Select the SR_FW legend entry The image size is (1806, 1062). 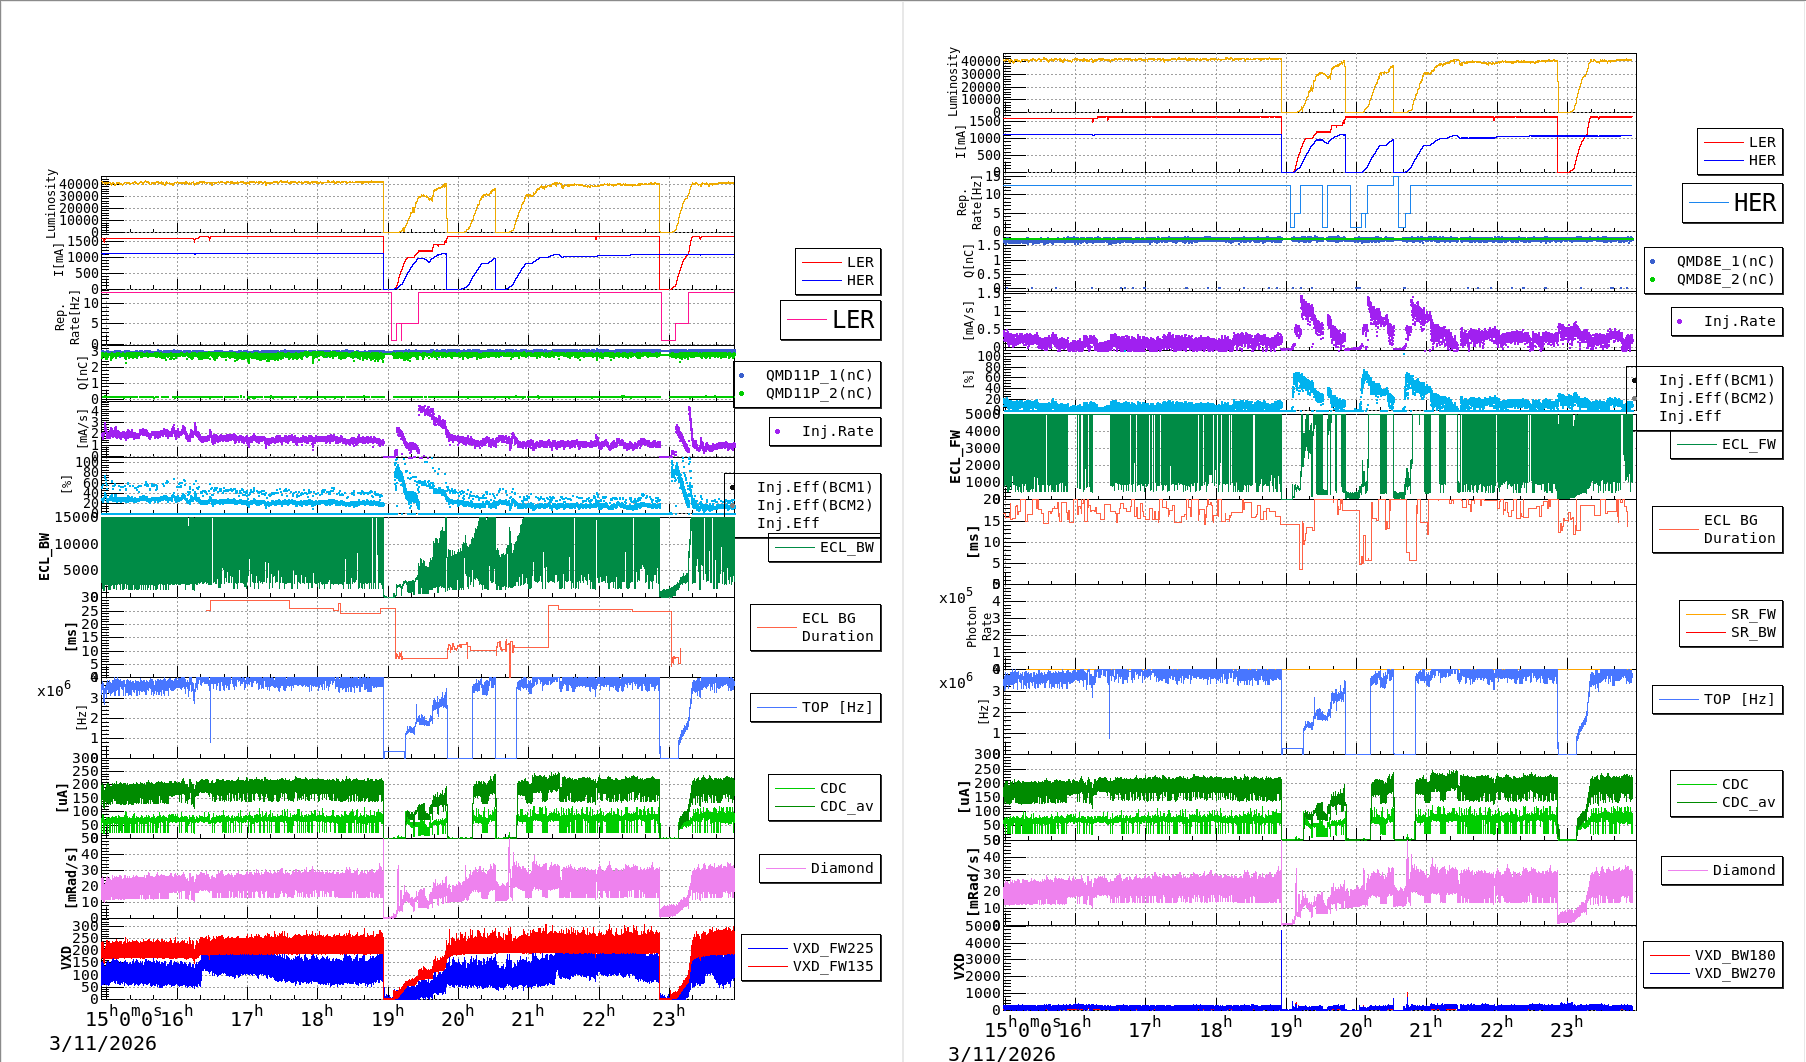1752,614
